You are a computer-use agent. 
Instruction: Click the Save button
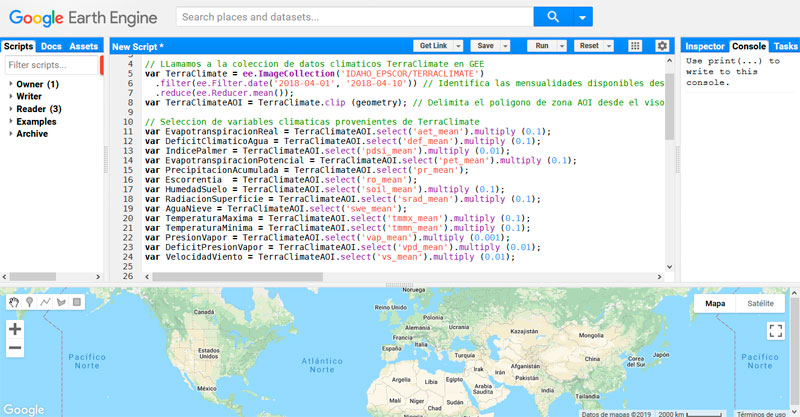pyautogui.click(x=485, y=46)
